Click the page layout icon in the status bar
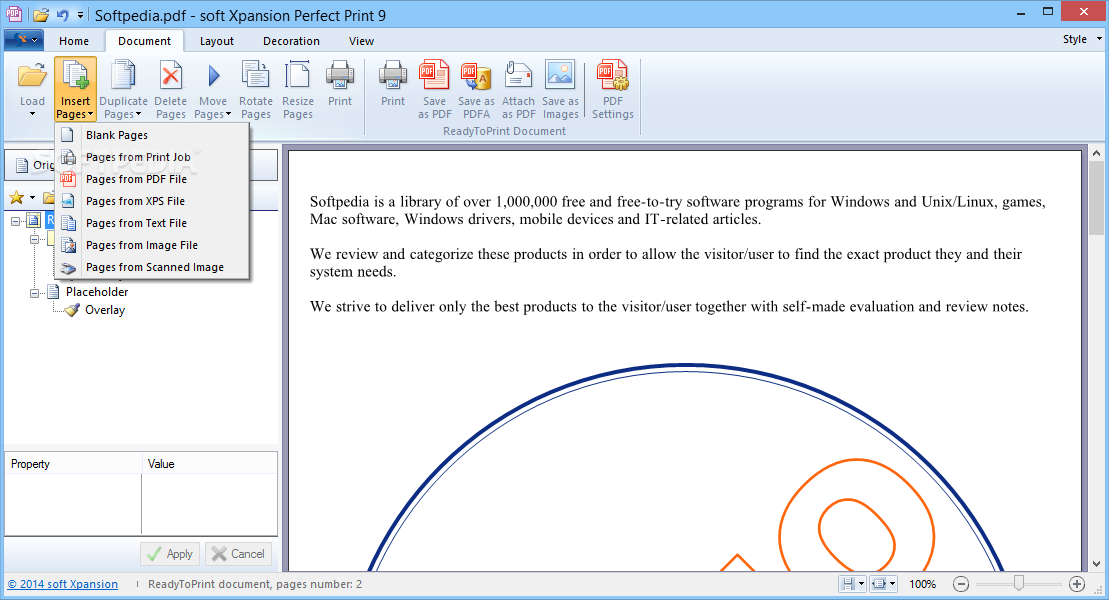Image resolution: width=1109 pixels, height=600 pixels. click(x=847, y=584)
